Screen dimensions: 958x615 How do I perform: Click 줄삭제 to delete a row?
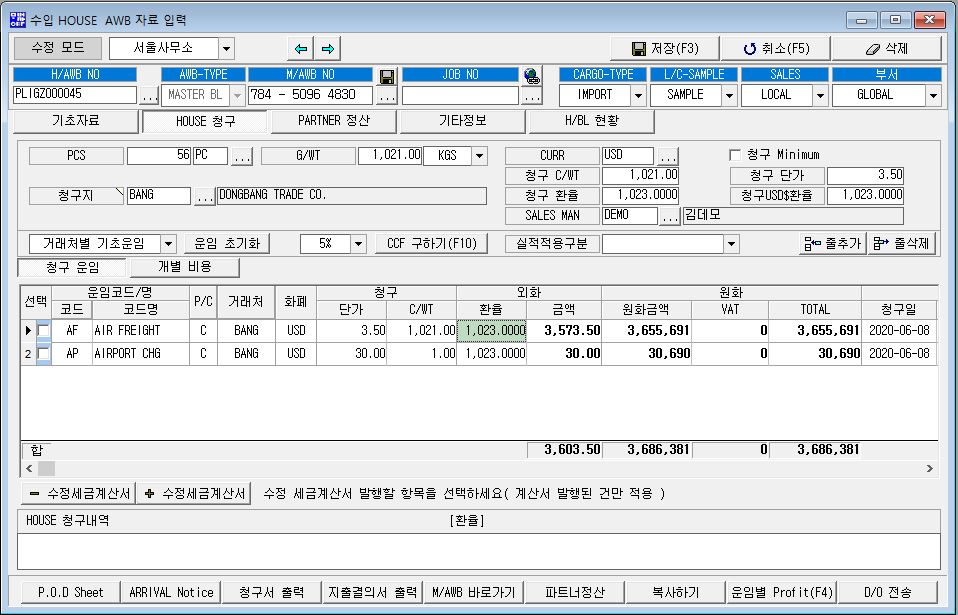[x=902, y=244]
